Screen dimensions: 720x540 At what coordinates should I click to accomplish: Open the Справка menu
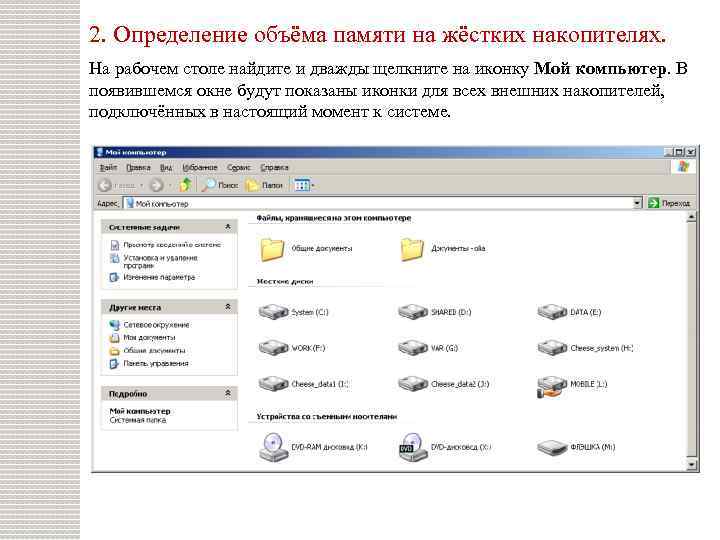pyautogui.click(x=274, y=168)
